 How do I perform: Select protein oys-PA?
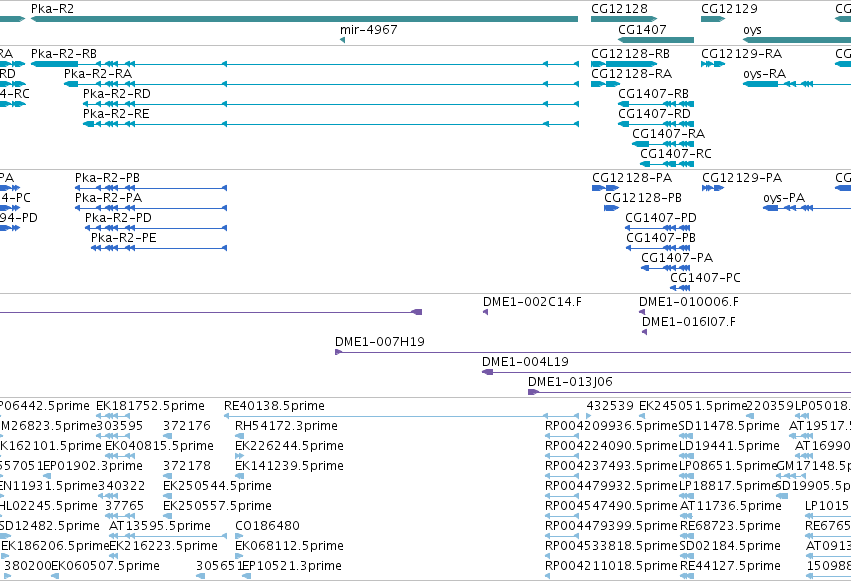807,208
